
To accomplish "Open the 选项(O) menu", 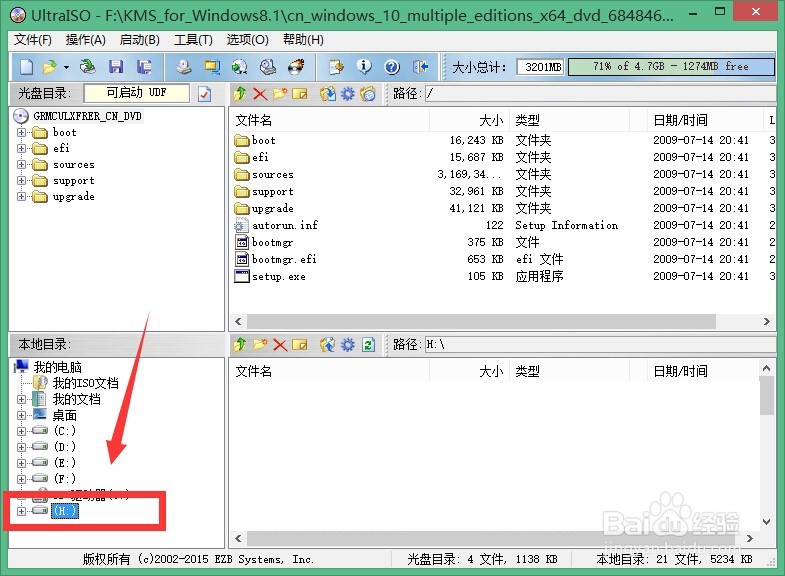I will [247, 40].
